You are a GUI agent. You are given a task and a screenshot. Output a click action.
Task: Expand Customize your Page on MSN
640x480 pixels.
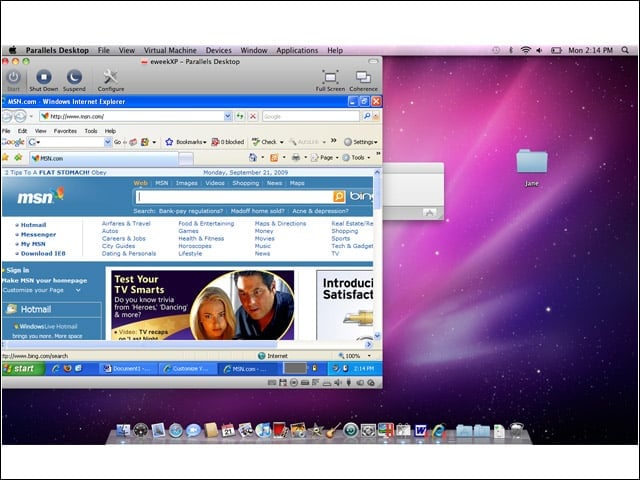78,290
